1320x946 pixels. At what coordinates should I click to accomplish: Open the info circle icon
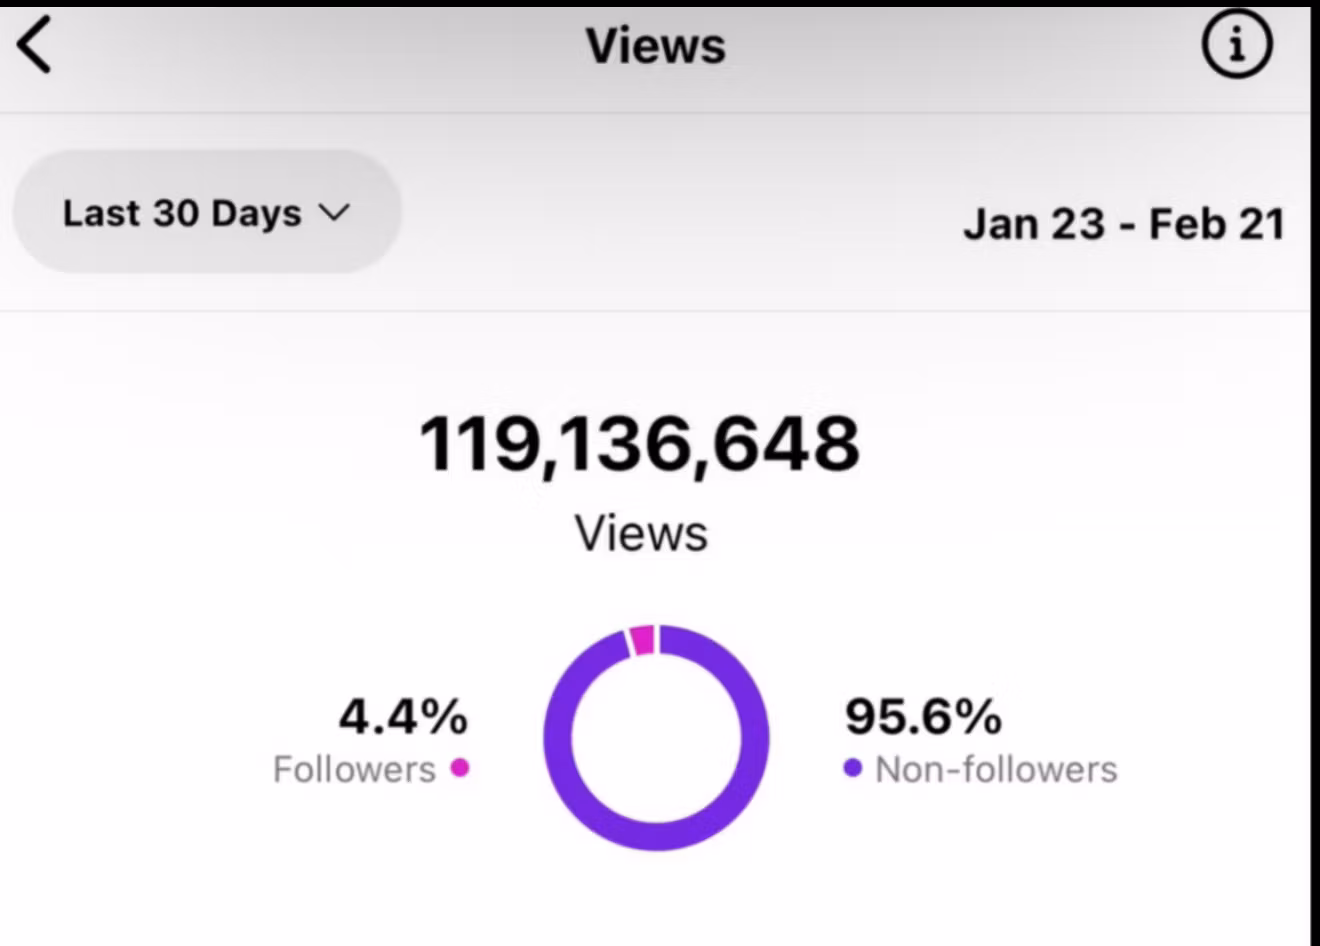click(1237, 46)
